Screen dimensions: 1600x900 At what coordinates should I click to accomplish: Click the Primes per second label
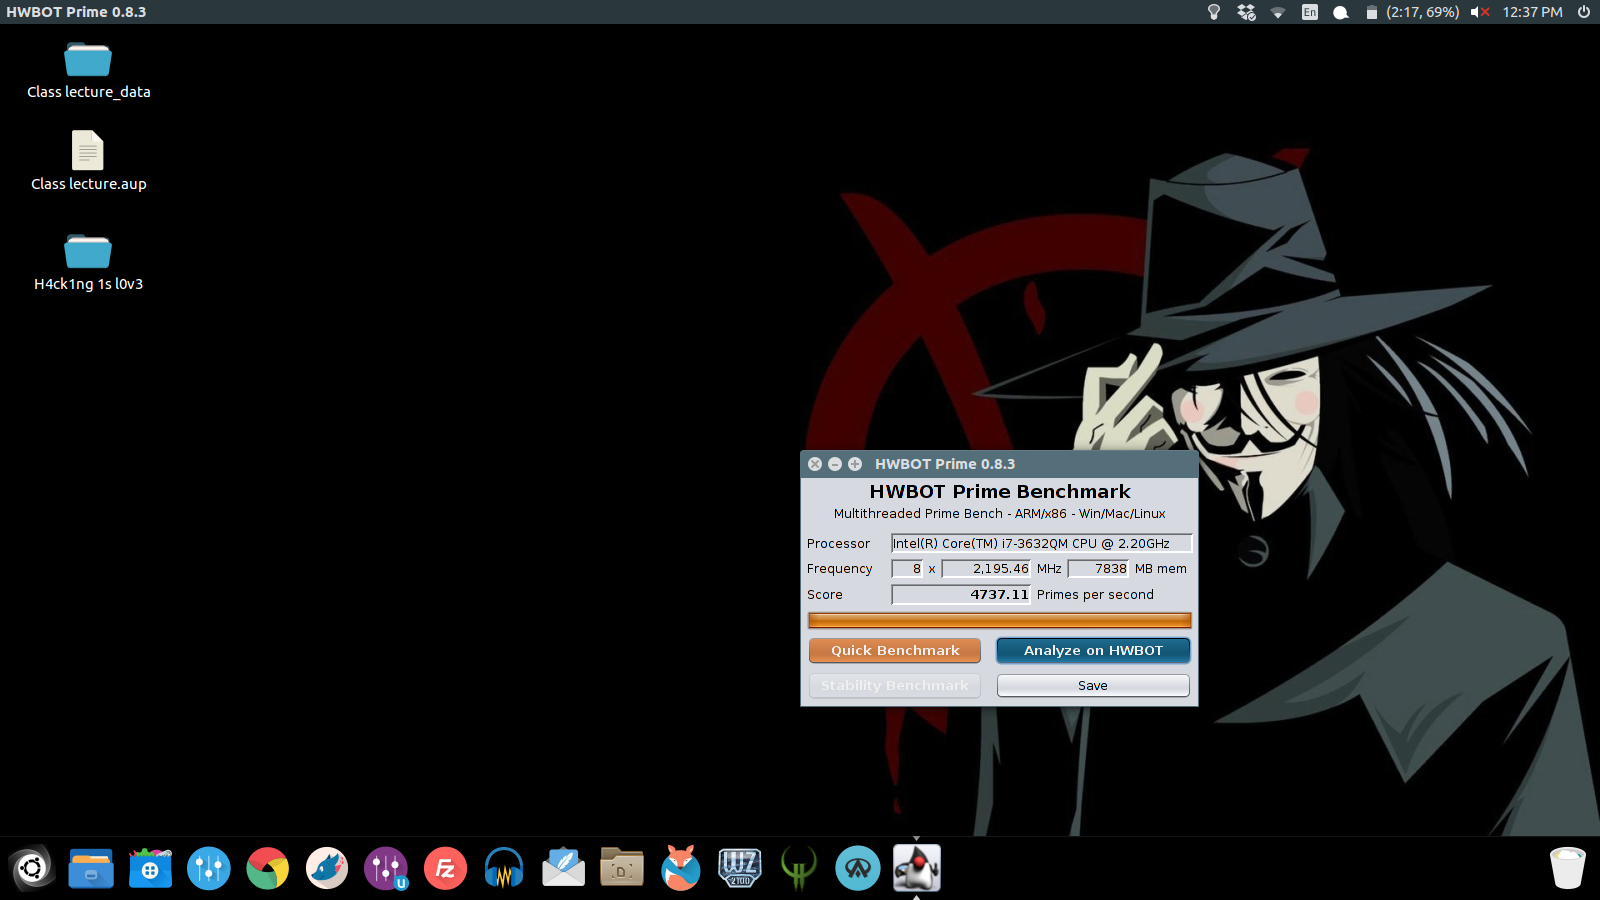point(1095,594)
